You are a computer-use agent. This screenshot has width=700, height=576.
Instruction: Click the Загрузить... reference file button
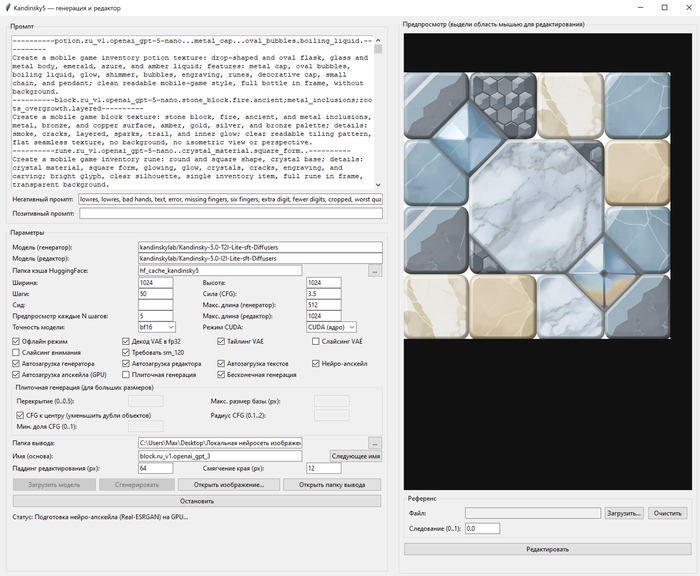click(623, 513)
